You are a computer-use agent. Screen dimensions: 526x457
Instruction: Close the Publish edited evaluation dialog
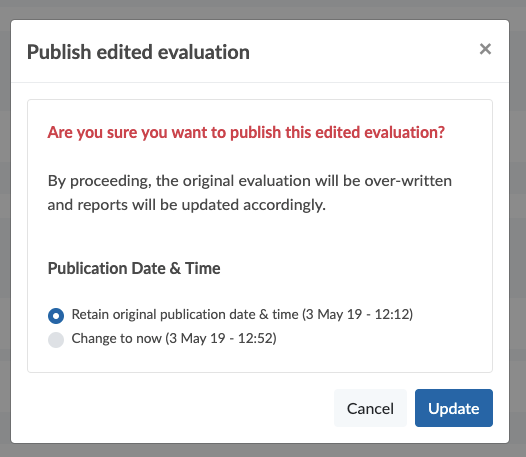pyautogui.click(x=485, y=49)
